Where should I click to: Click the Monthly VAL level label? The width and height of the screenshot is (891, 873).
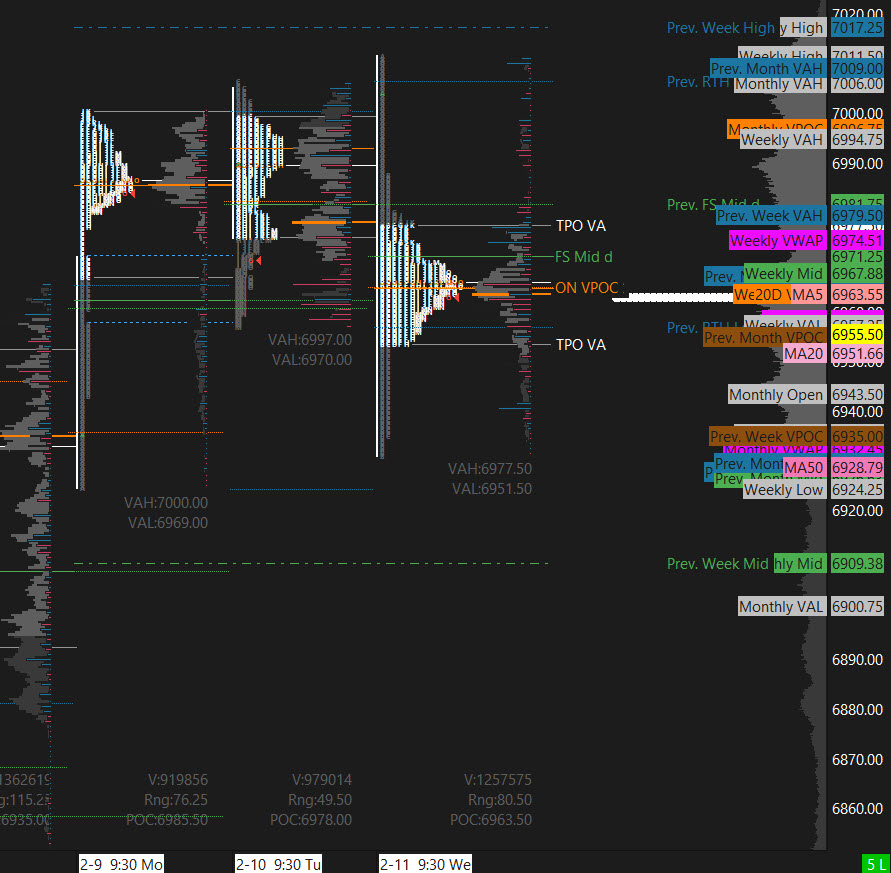pyautogui.click(x=781, y=606)
